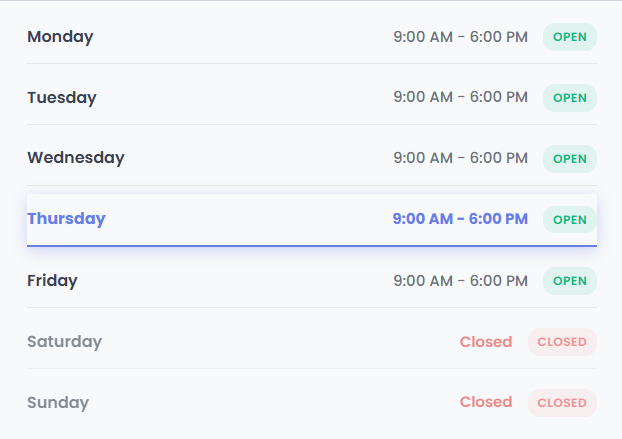Select Tuesday's 9:00 AM - 6:00 PM hours
622x439 pixels.
[460, 98]
